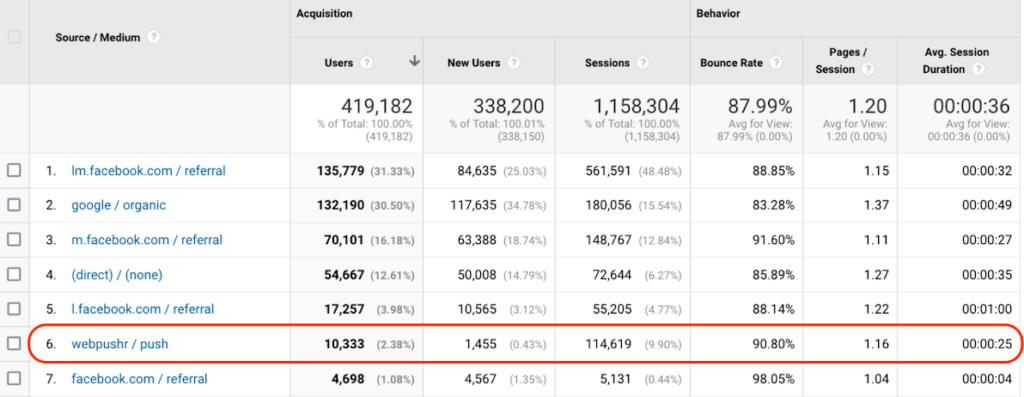Image resolution: width=1024 pixels, height=397 pixels.
Task: Open help icon next to Source / Medium
Action: pyautogui.click(x=153, y=37)
